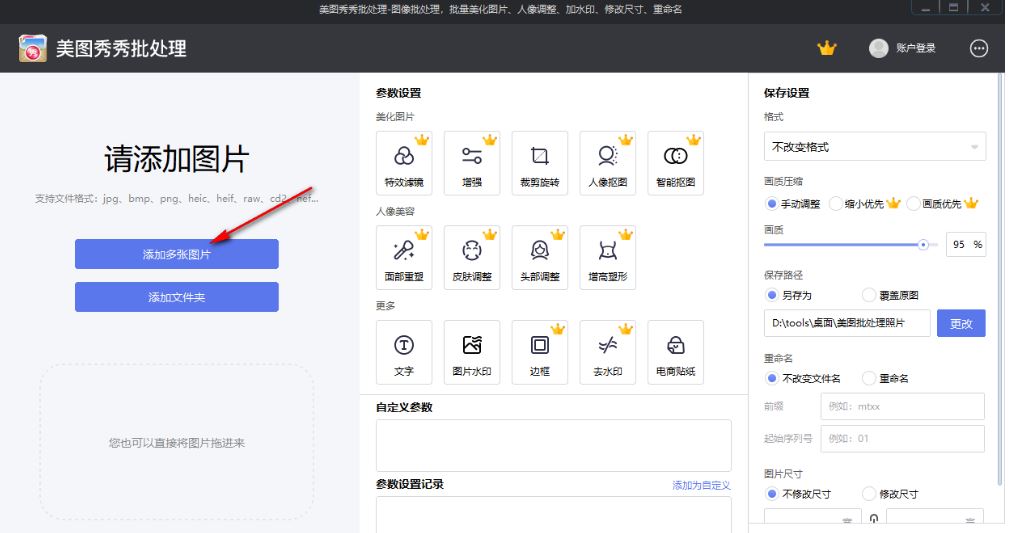This screenshot has width=1009, height=533.
Task: Adjust the 画质 quality slider handle
Action: point(923,245)
